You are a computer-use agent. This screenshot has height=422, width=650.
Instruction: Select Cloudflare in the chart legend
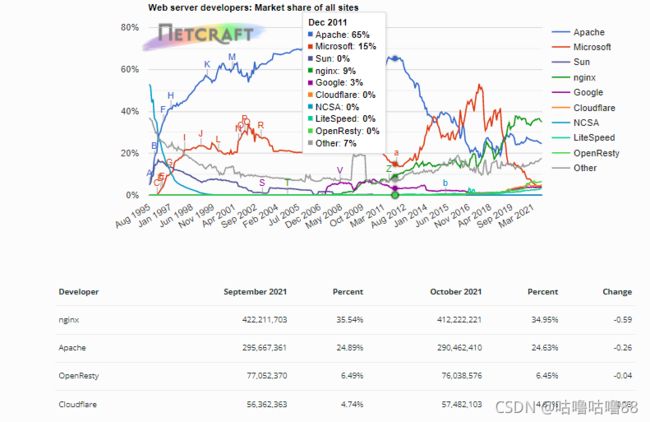pyautogui.click(x=583, y=108)
